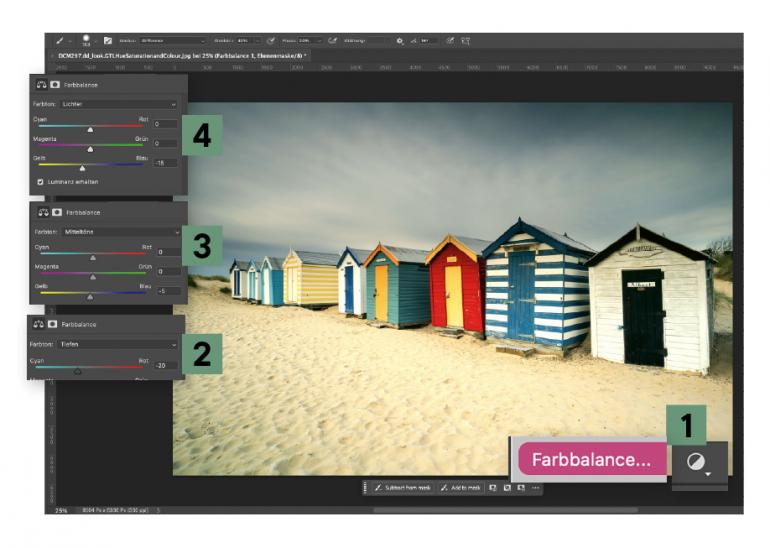Toggle pressure for opacity icon

click(271, 41)
